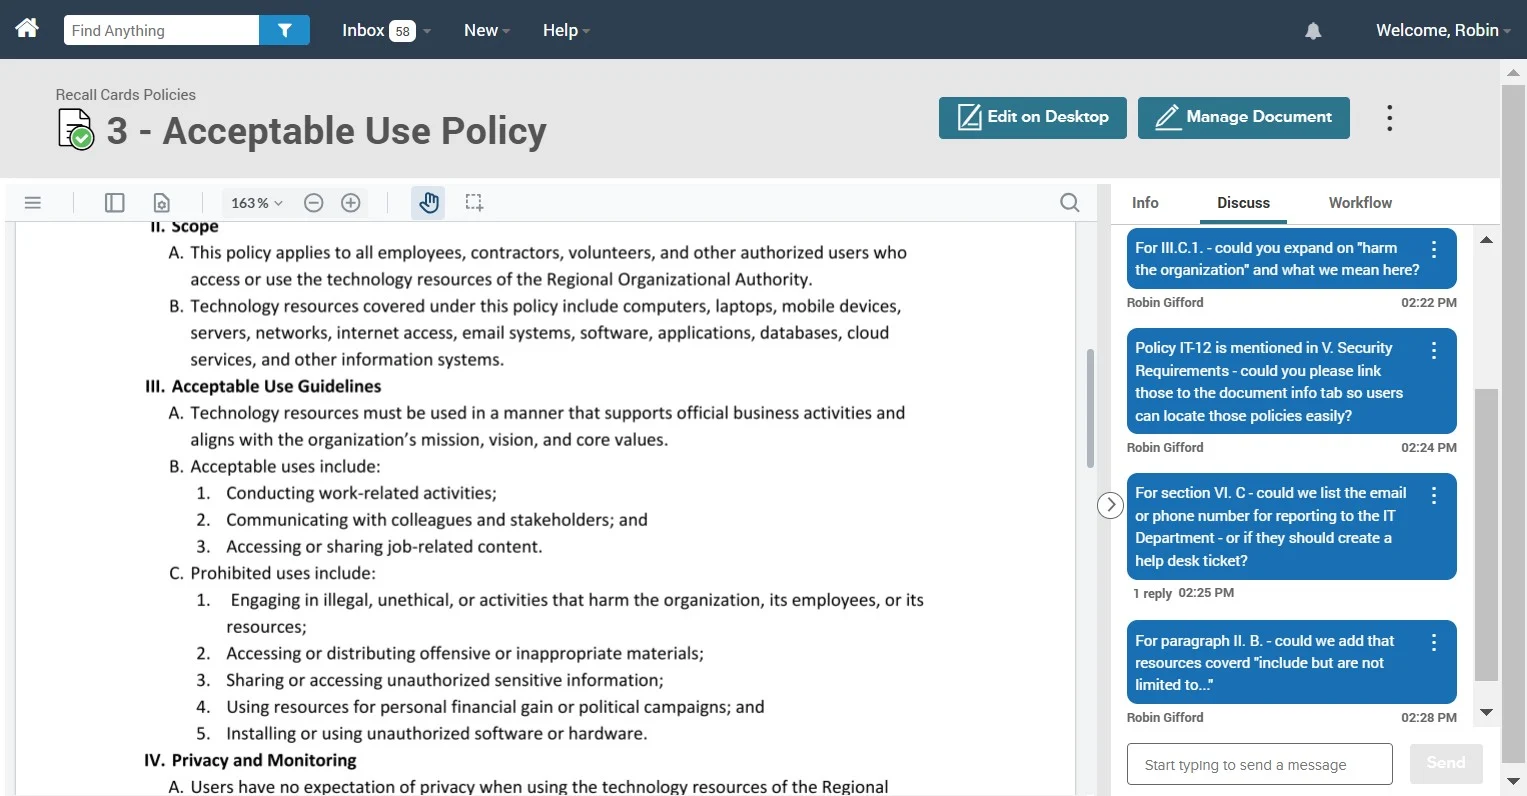Open options for paragraph II. B. comment
The image size is (1527, 796).
click(1434, 642)
